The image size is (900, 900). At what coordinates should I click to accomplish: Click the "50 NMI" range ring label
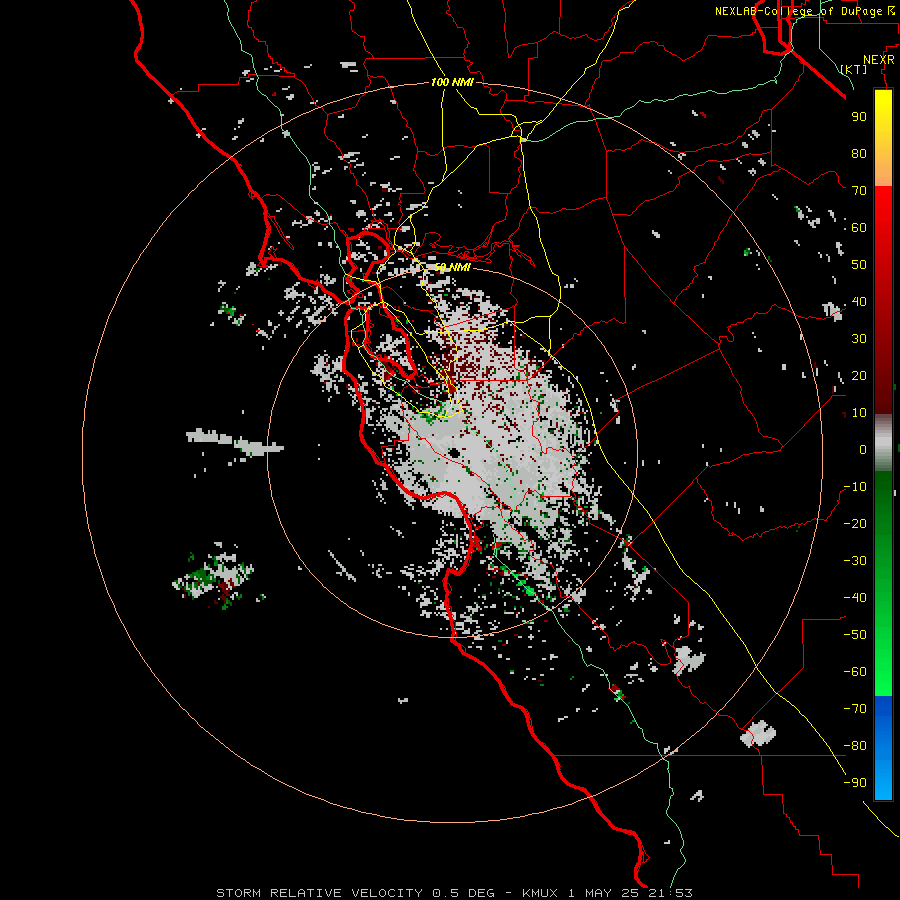pyautogui.click(x=452, y=267)
